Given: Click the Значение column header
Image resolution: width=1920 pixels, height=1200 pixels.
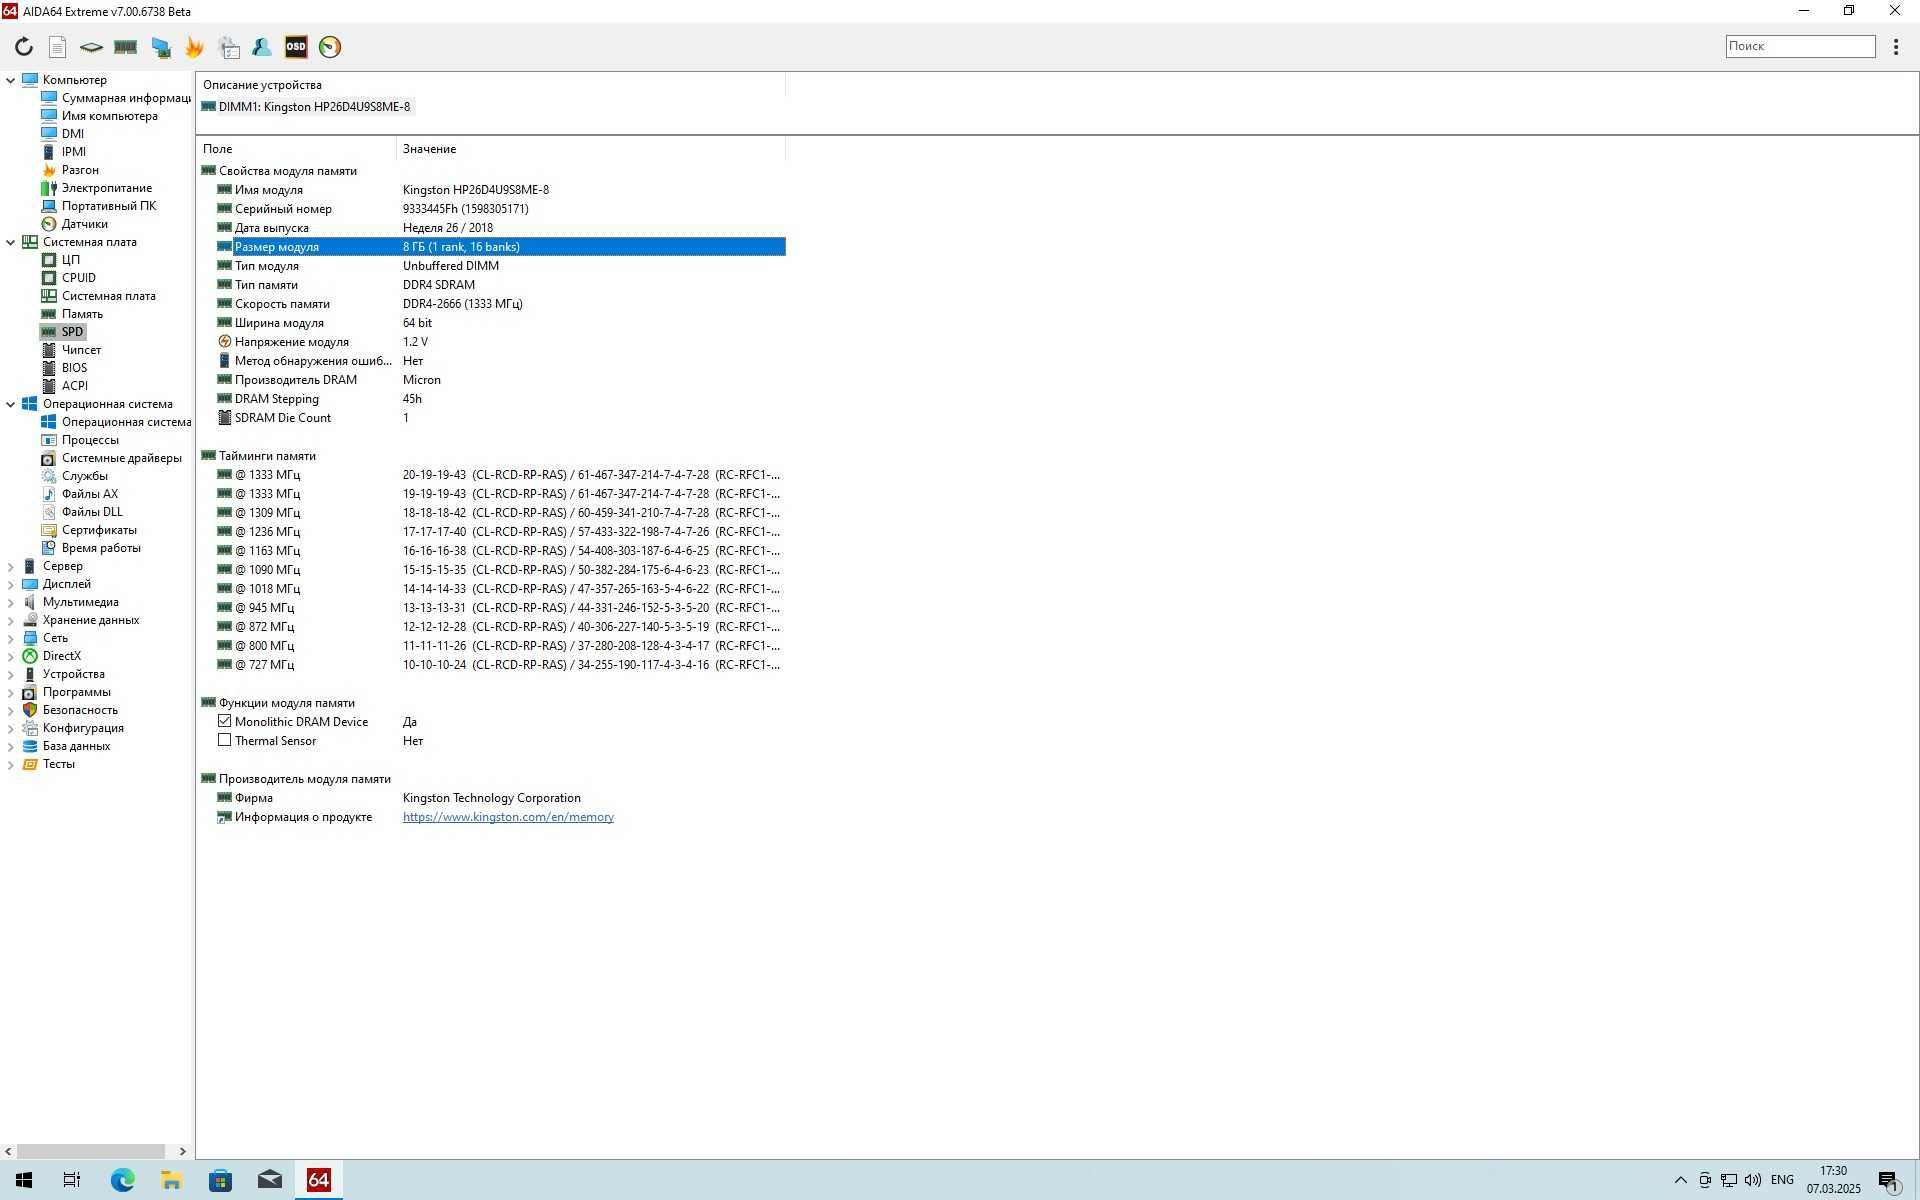Looking at the screenshot, I should 591,149.
